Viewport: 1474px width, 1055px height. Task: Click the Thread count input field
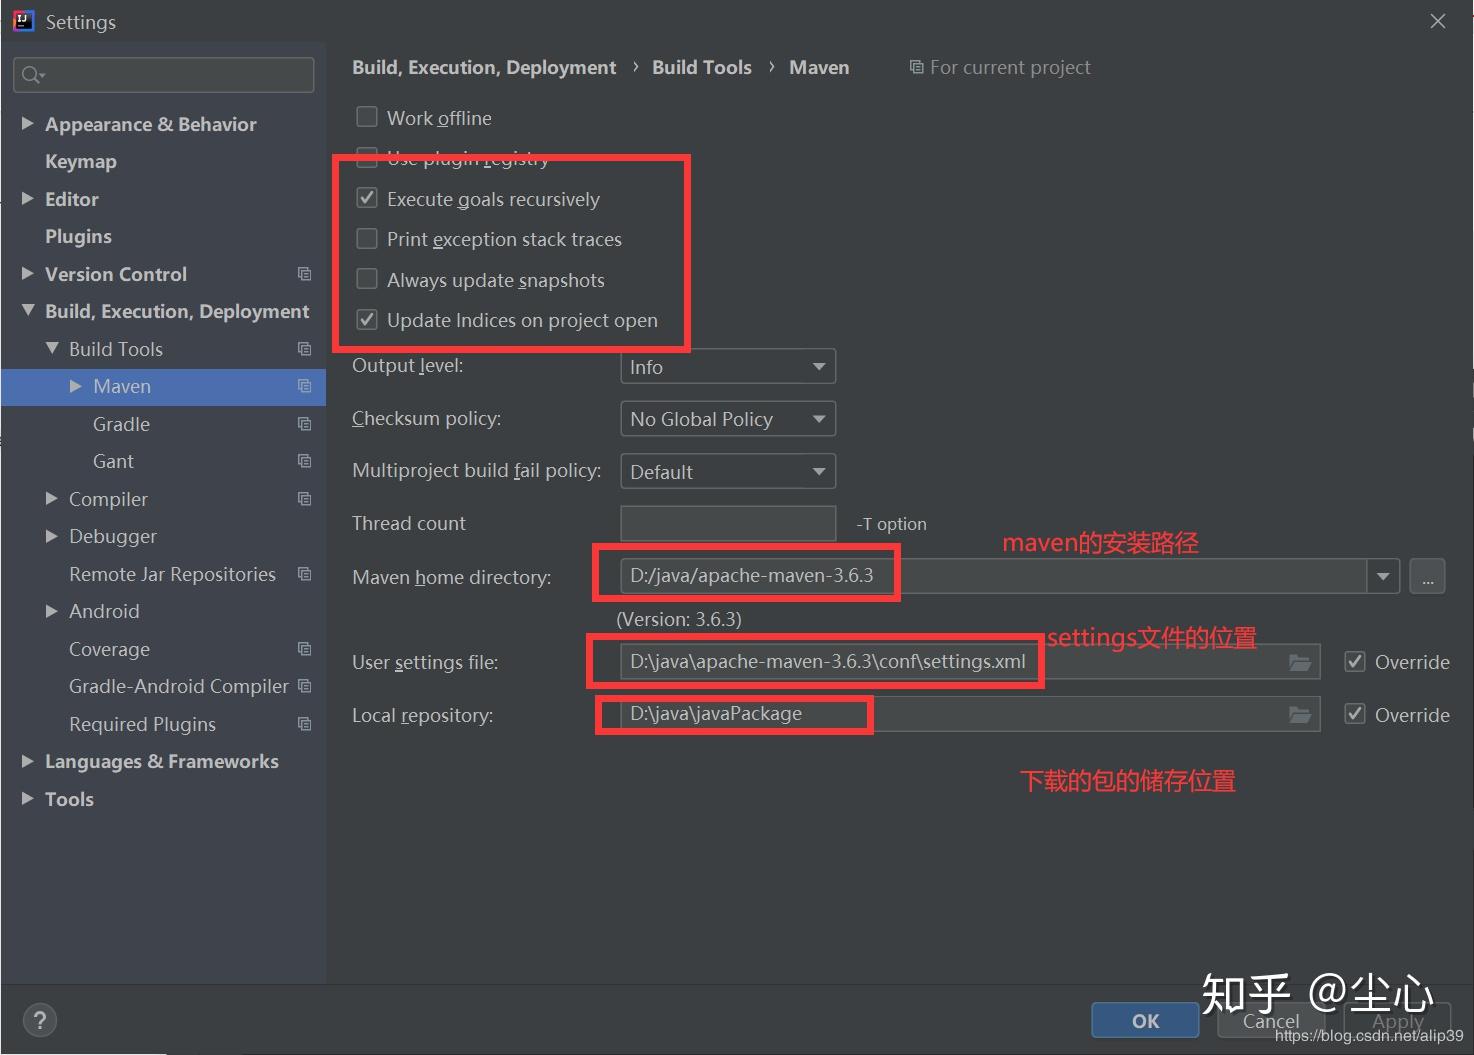point(728,523)
